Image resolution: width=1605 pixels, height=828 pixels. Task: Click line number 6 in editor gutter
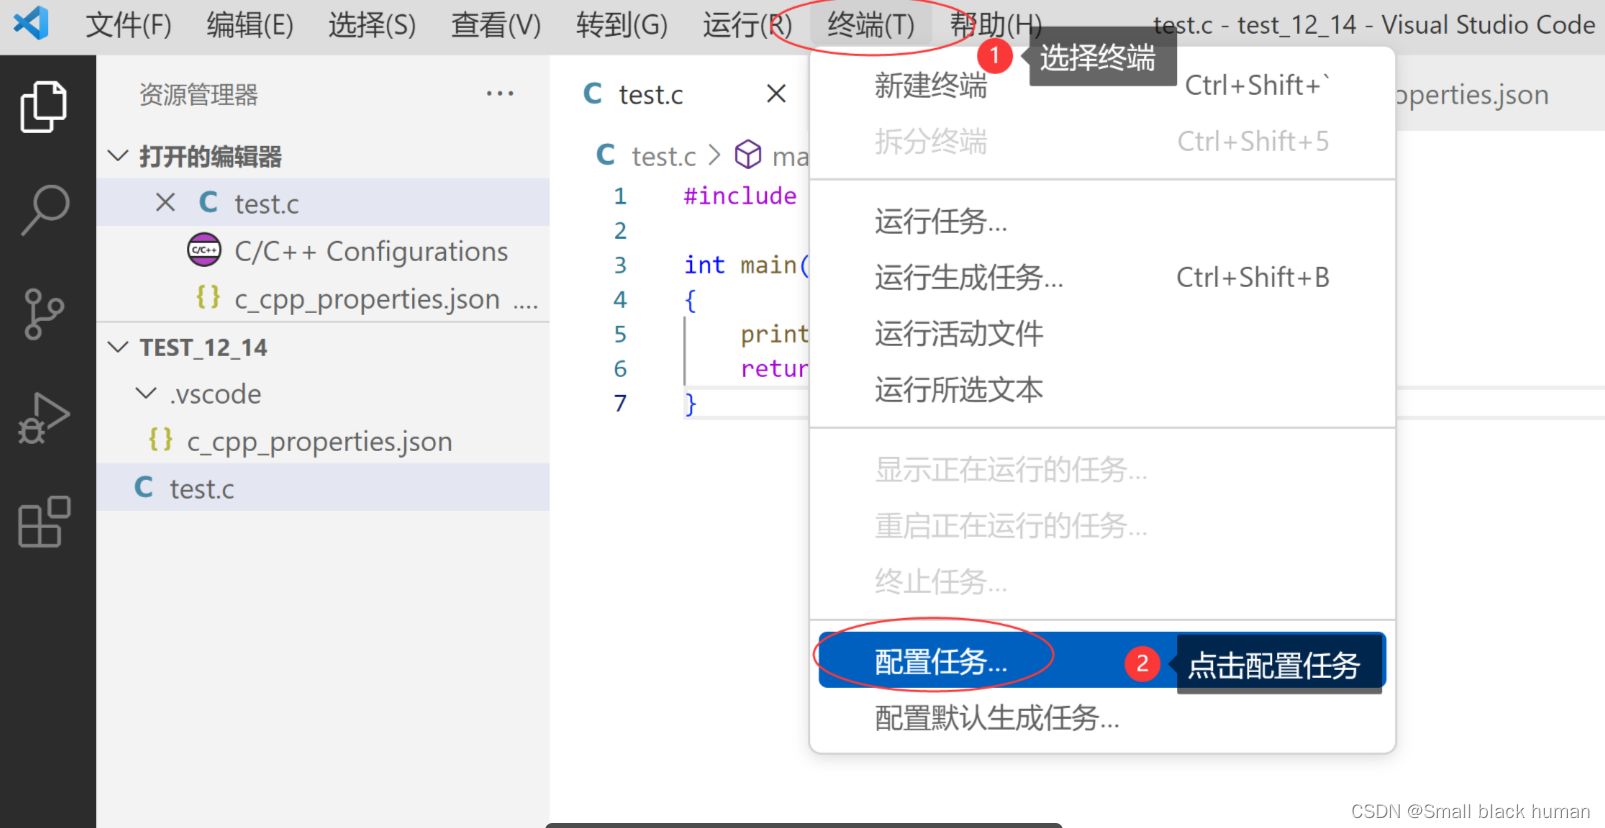click(620, 369)
